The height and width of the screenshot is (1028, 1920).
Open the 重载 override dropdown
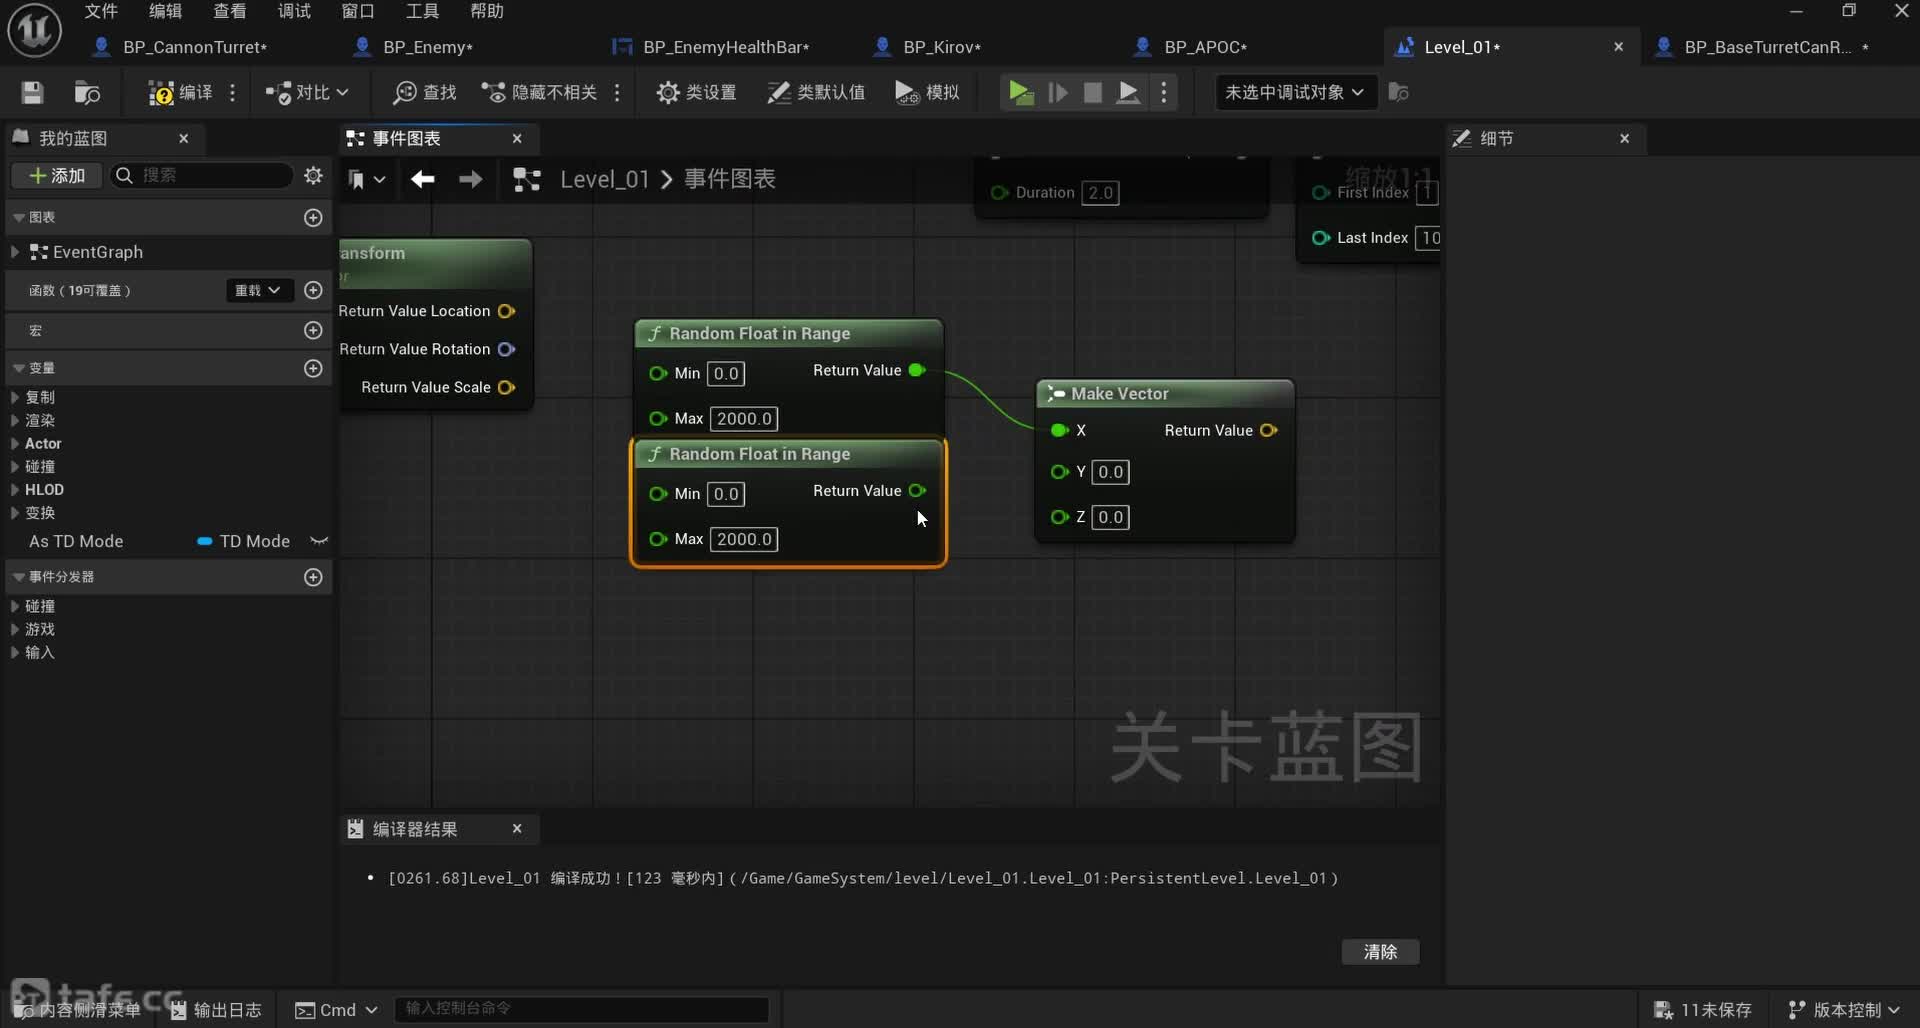tap(257, 290)
